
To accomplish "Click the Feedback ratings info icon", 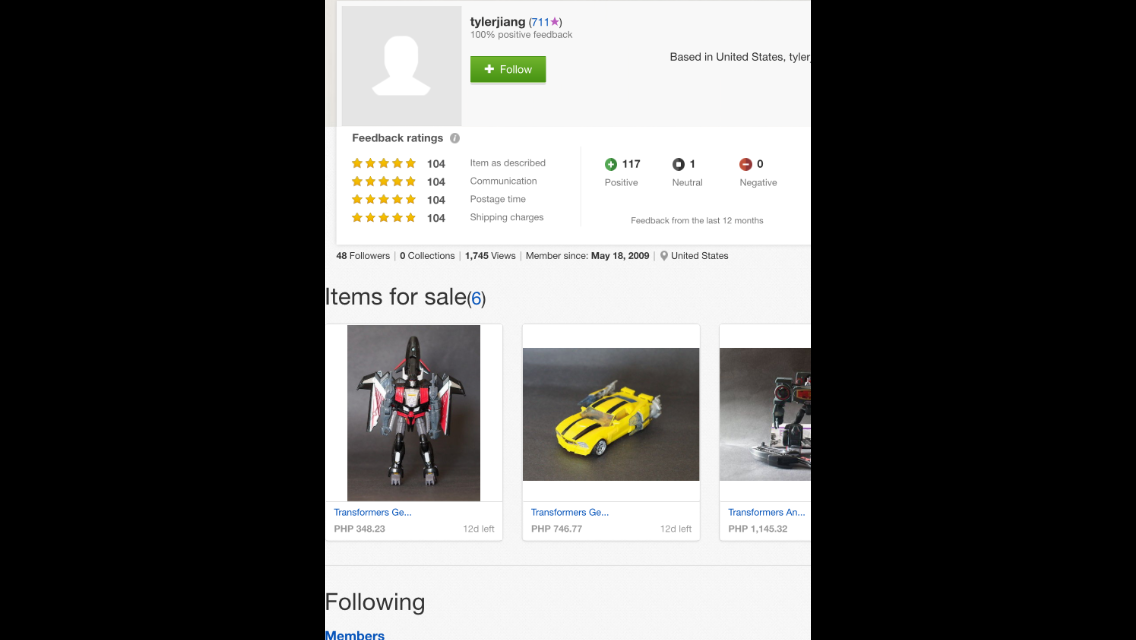I will pyautogui.click(x=454, y=138).
